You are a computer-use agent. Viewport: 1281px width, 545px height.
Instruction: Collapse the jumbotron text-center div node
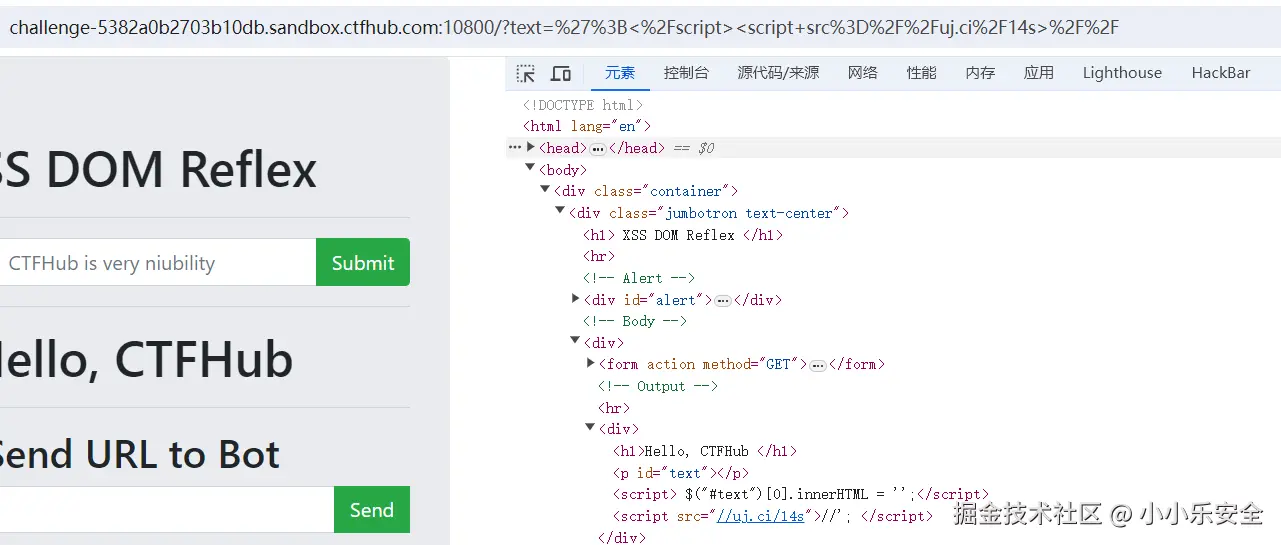pos(560,211)
